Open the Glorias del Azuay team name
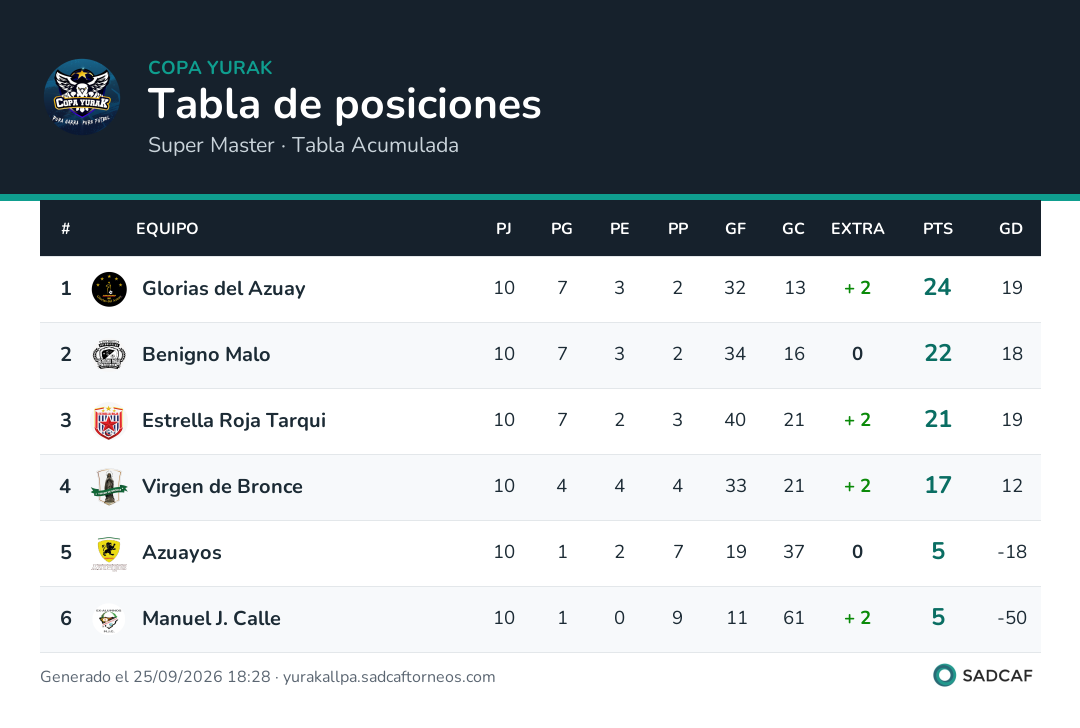This screenshot has width=1080, height=728. click(x=223, y=289)
